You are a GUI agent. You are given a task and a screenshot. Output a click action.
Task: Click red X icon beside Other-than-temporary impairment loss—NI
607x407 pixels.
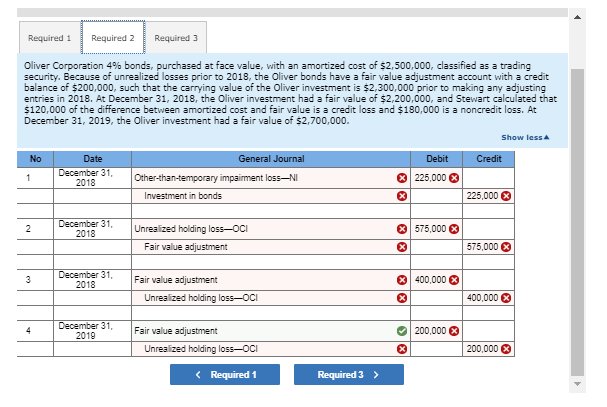(x=402, y=178)
